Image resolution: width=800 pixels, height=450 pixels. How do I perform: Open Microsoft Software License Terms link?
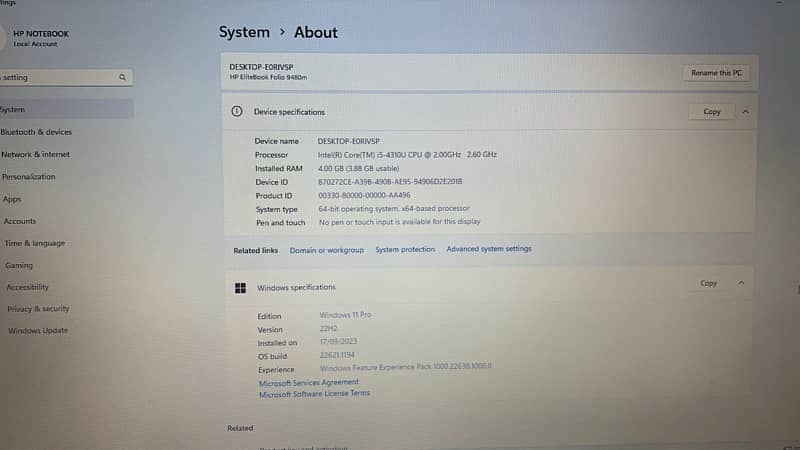pyautogui.click(x=314, y=394)
